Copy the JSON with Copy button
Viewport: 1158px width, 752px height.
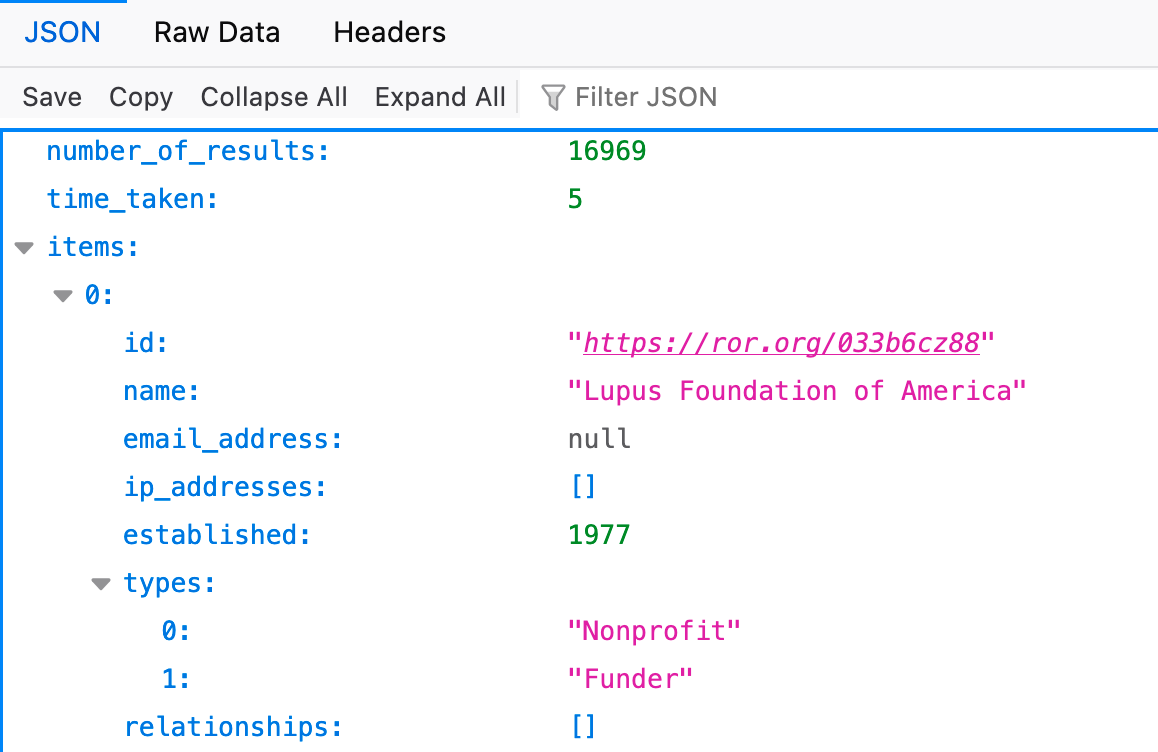click(141, 97)
